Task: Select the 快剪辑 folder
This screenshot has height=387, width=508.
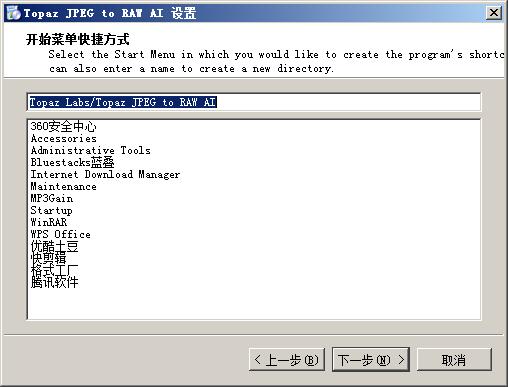Action: pos(48,258)
